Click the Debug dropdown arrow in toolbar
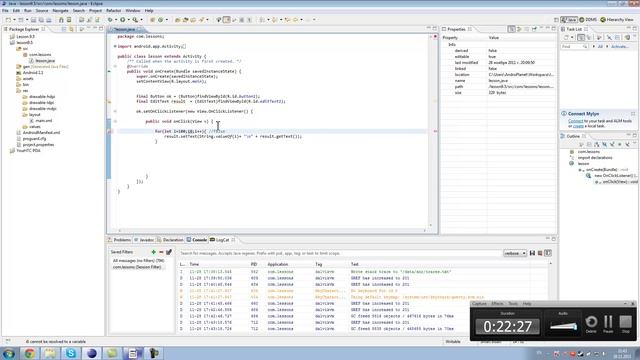Viewport: 640px width, 360px height. [116, 20]
